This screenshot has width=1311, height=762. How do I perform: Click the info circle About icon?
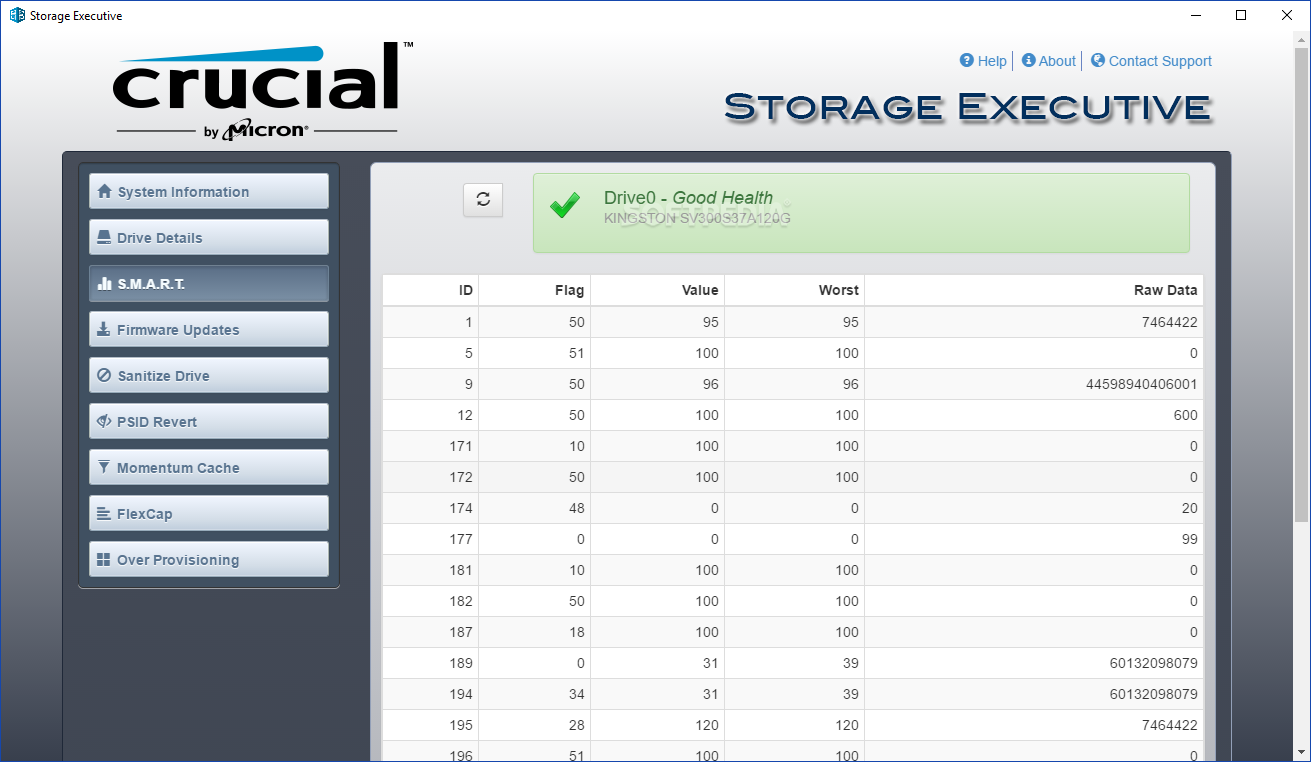(x=1028, y=61)
